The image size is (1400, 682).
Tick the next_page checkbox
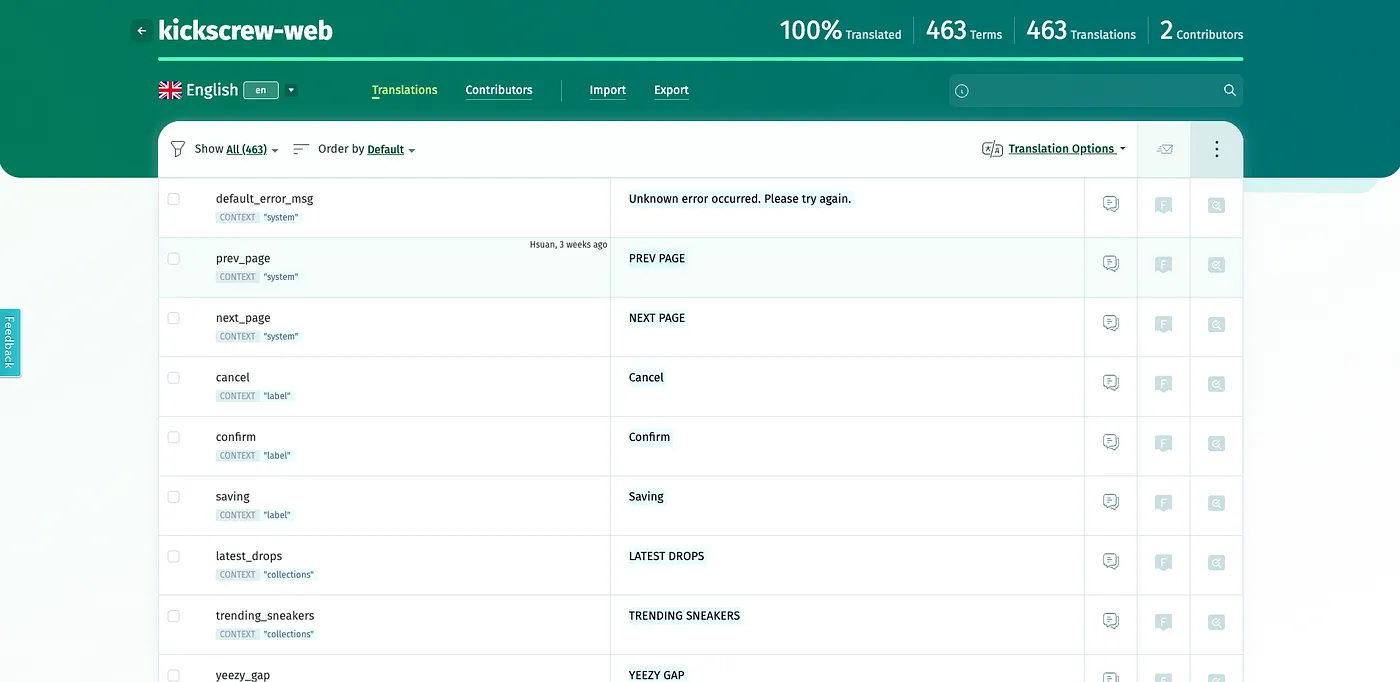[x=174, y=318]
